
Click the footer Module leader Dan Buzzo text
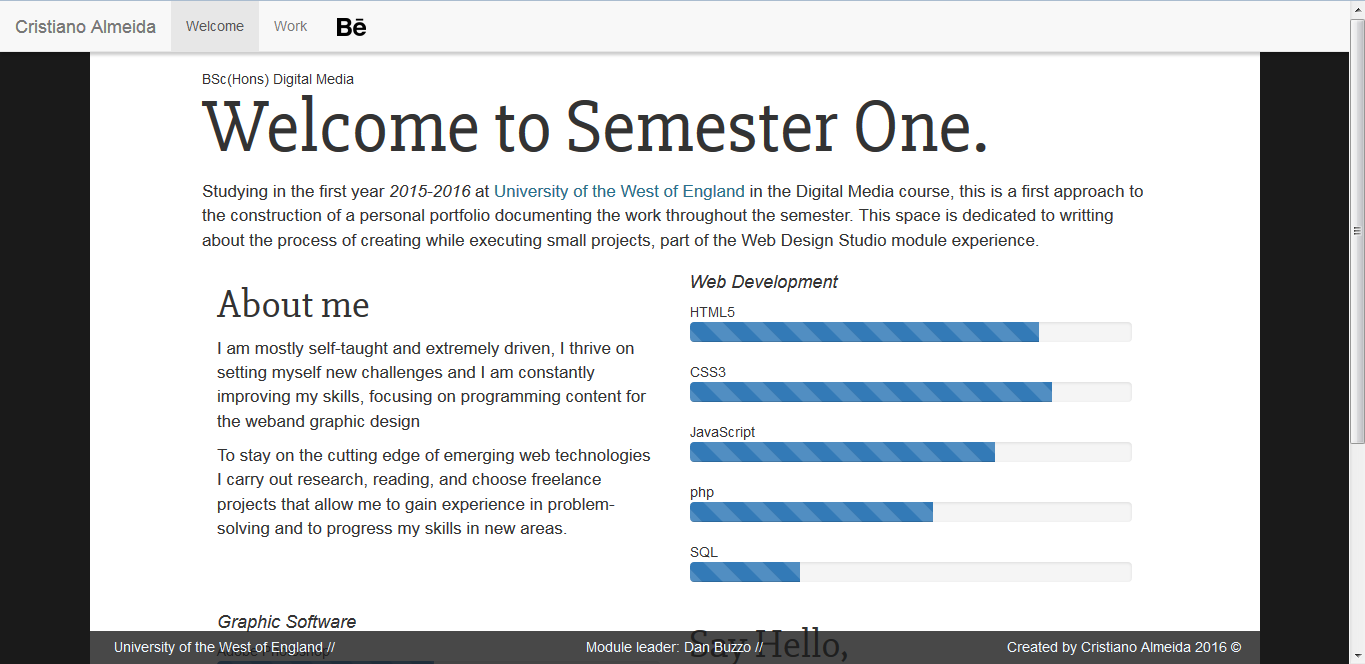pyautogui.click(x=674, y=647)
